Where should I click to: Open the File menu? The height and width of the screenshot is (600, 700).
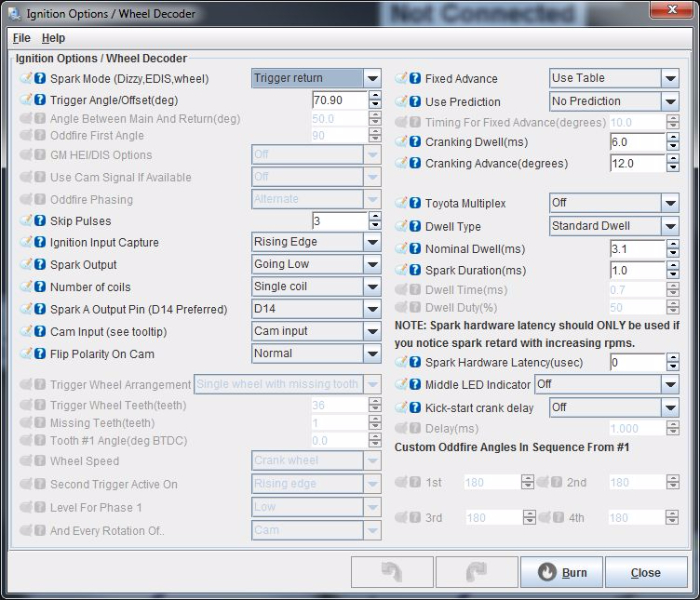tap(21, 38)
